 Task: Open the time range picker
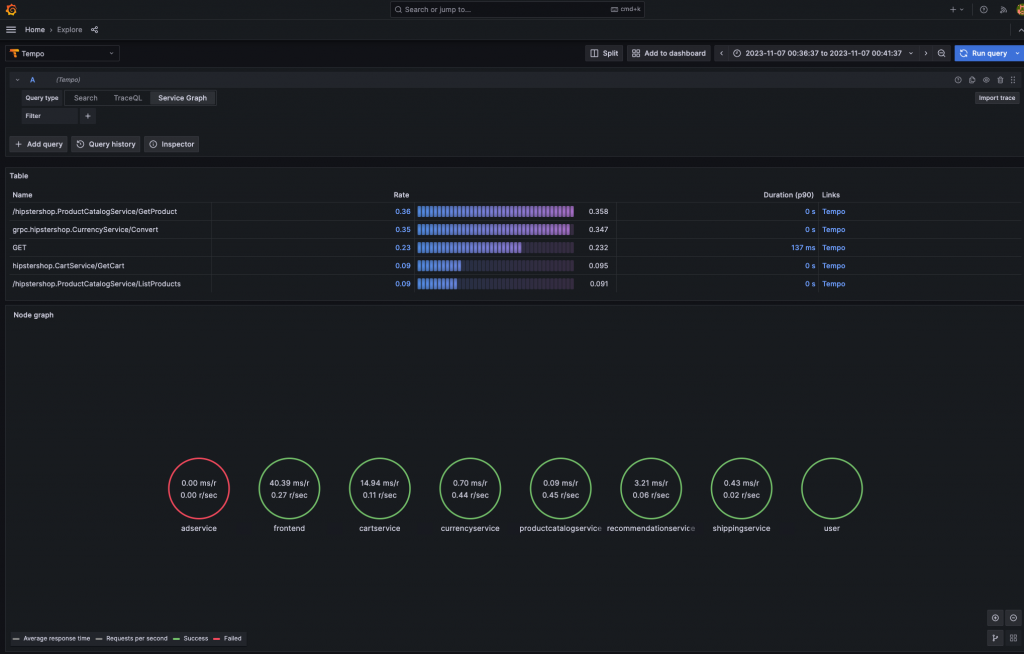click(x=822, y=54)
